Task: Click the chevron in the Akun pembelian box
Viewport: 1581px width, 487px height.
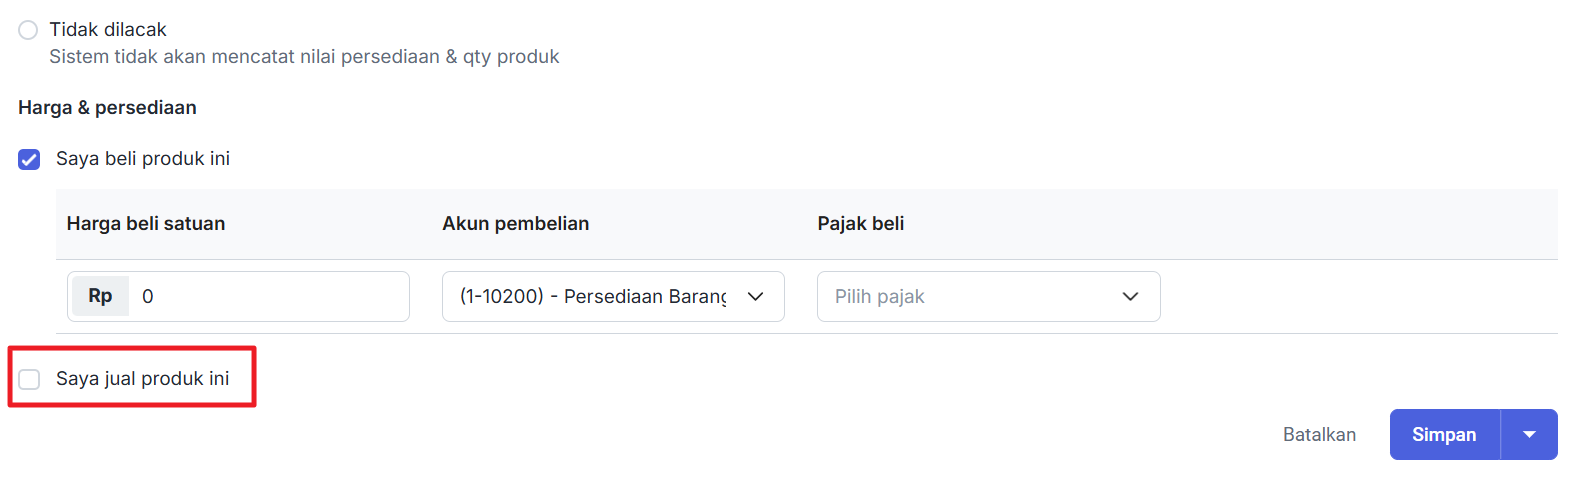Action: coord(756,296)
